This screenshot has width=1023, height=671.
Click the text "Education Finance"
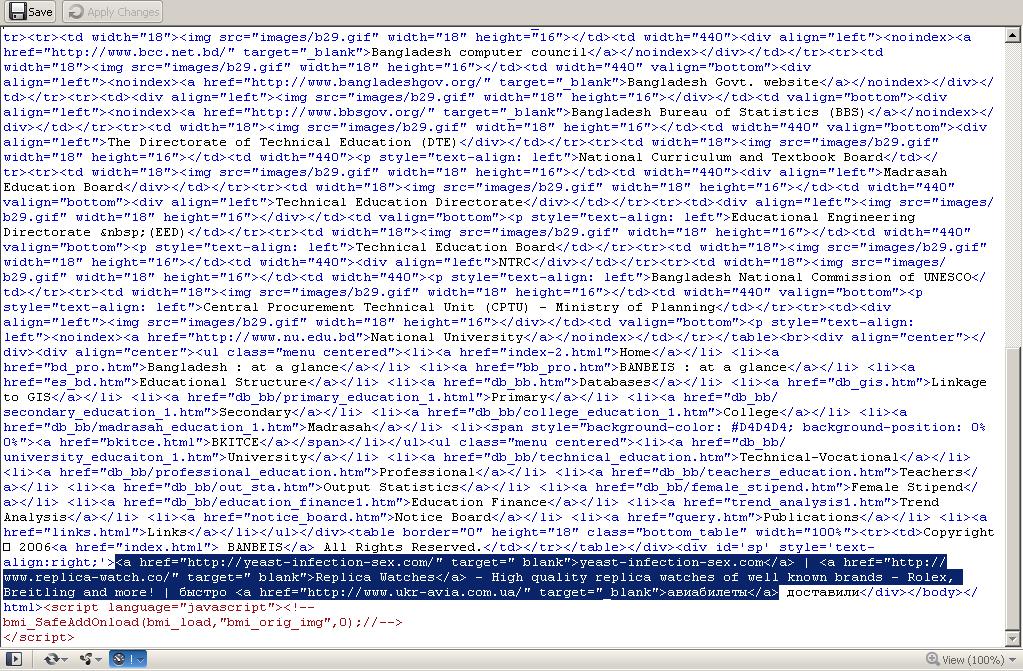point(479,503)
